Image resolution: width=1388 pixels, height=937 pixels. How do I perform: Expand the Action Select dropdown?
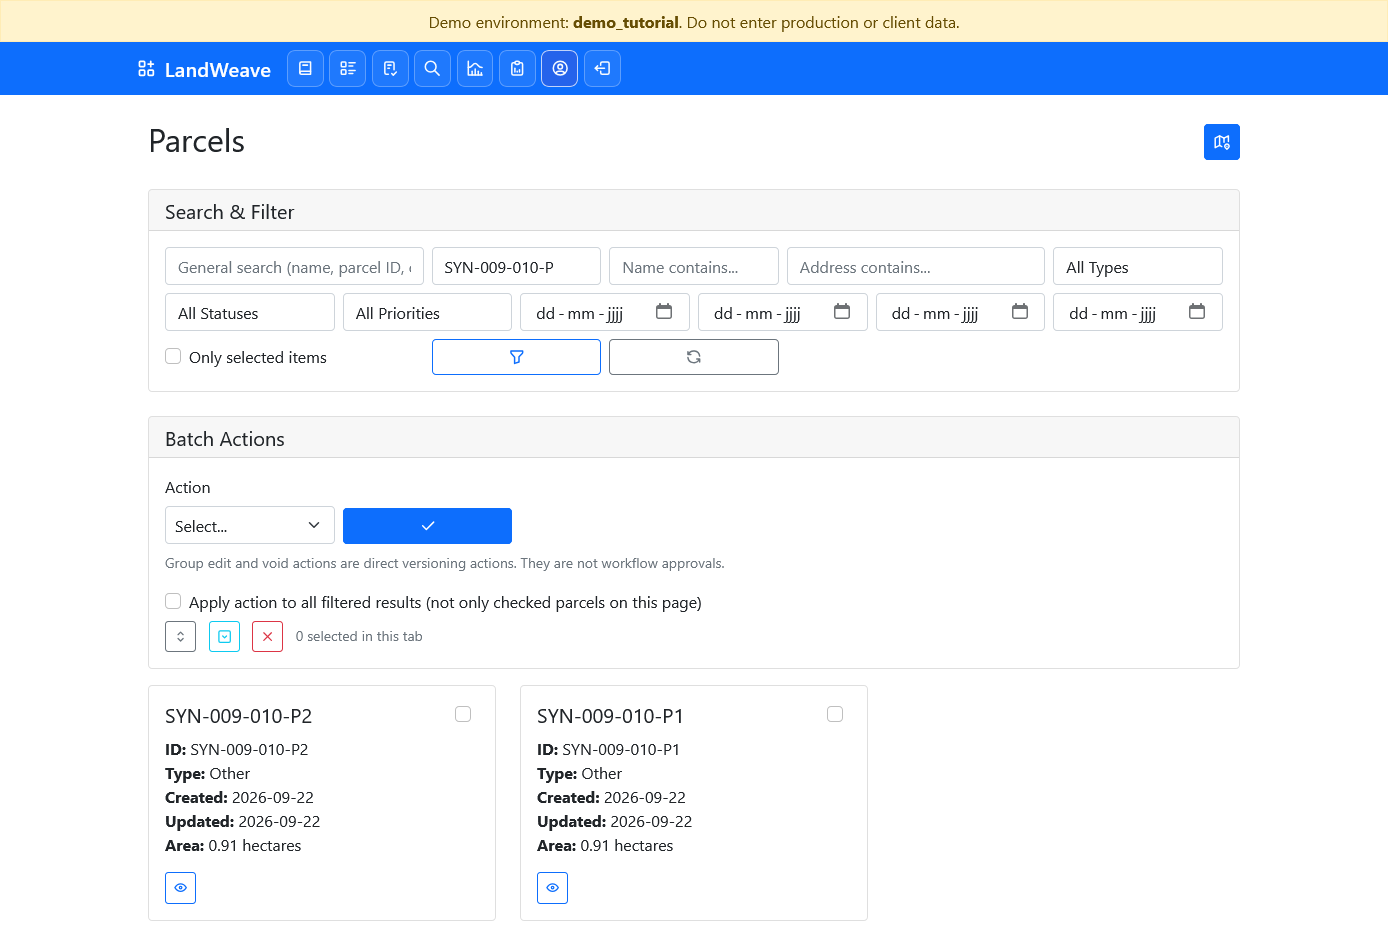pyautogui.click(x=250, y=526)
